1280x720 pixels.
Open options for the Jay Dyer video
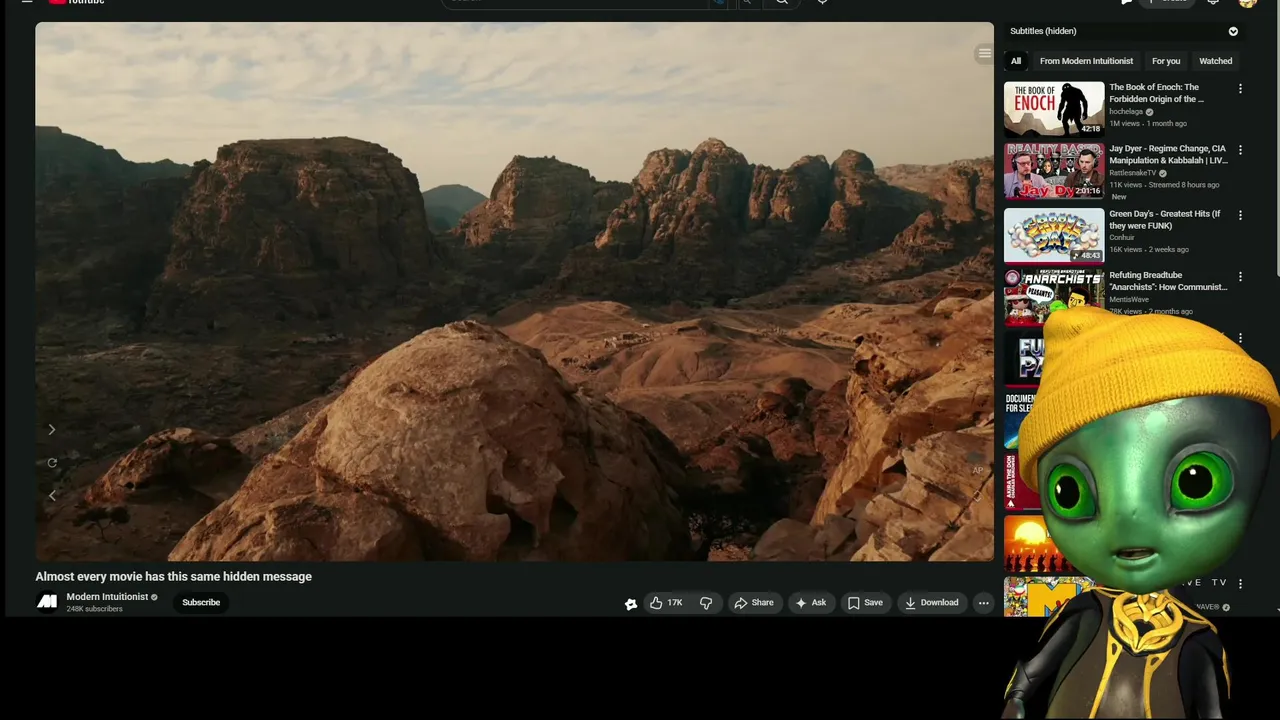click(1240, 150)
